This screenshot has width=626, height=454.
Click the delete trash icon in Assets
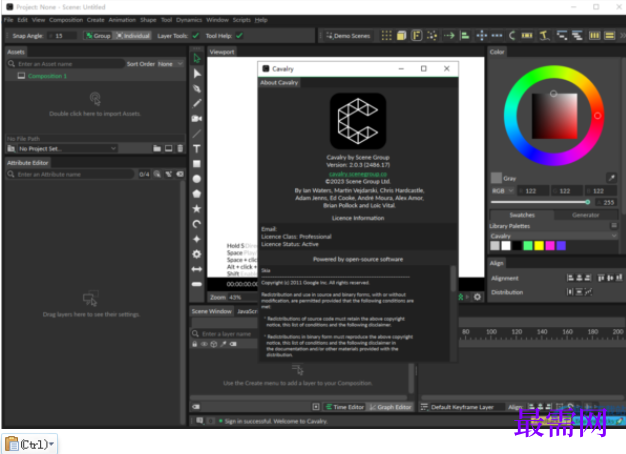[x=180, y=149]
